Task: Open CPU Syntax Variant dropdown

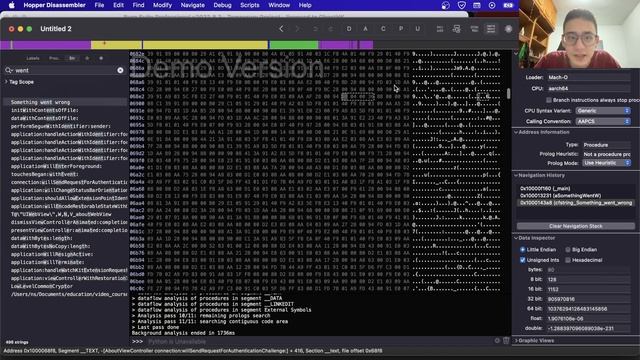Action: (x=603, y=111)
